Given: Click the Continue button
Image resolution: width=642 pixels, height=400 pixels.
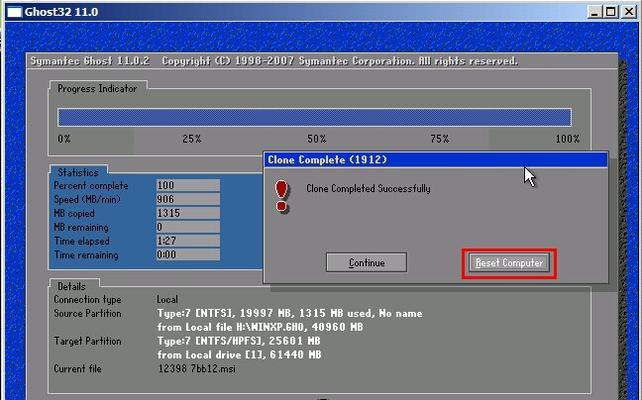Looking at the screenshot, I should tap(366, 262).
